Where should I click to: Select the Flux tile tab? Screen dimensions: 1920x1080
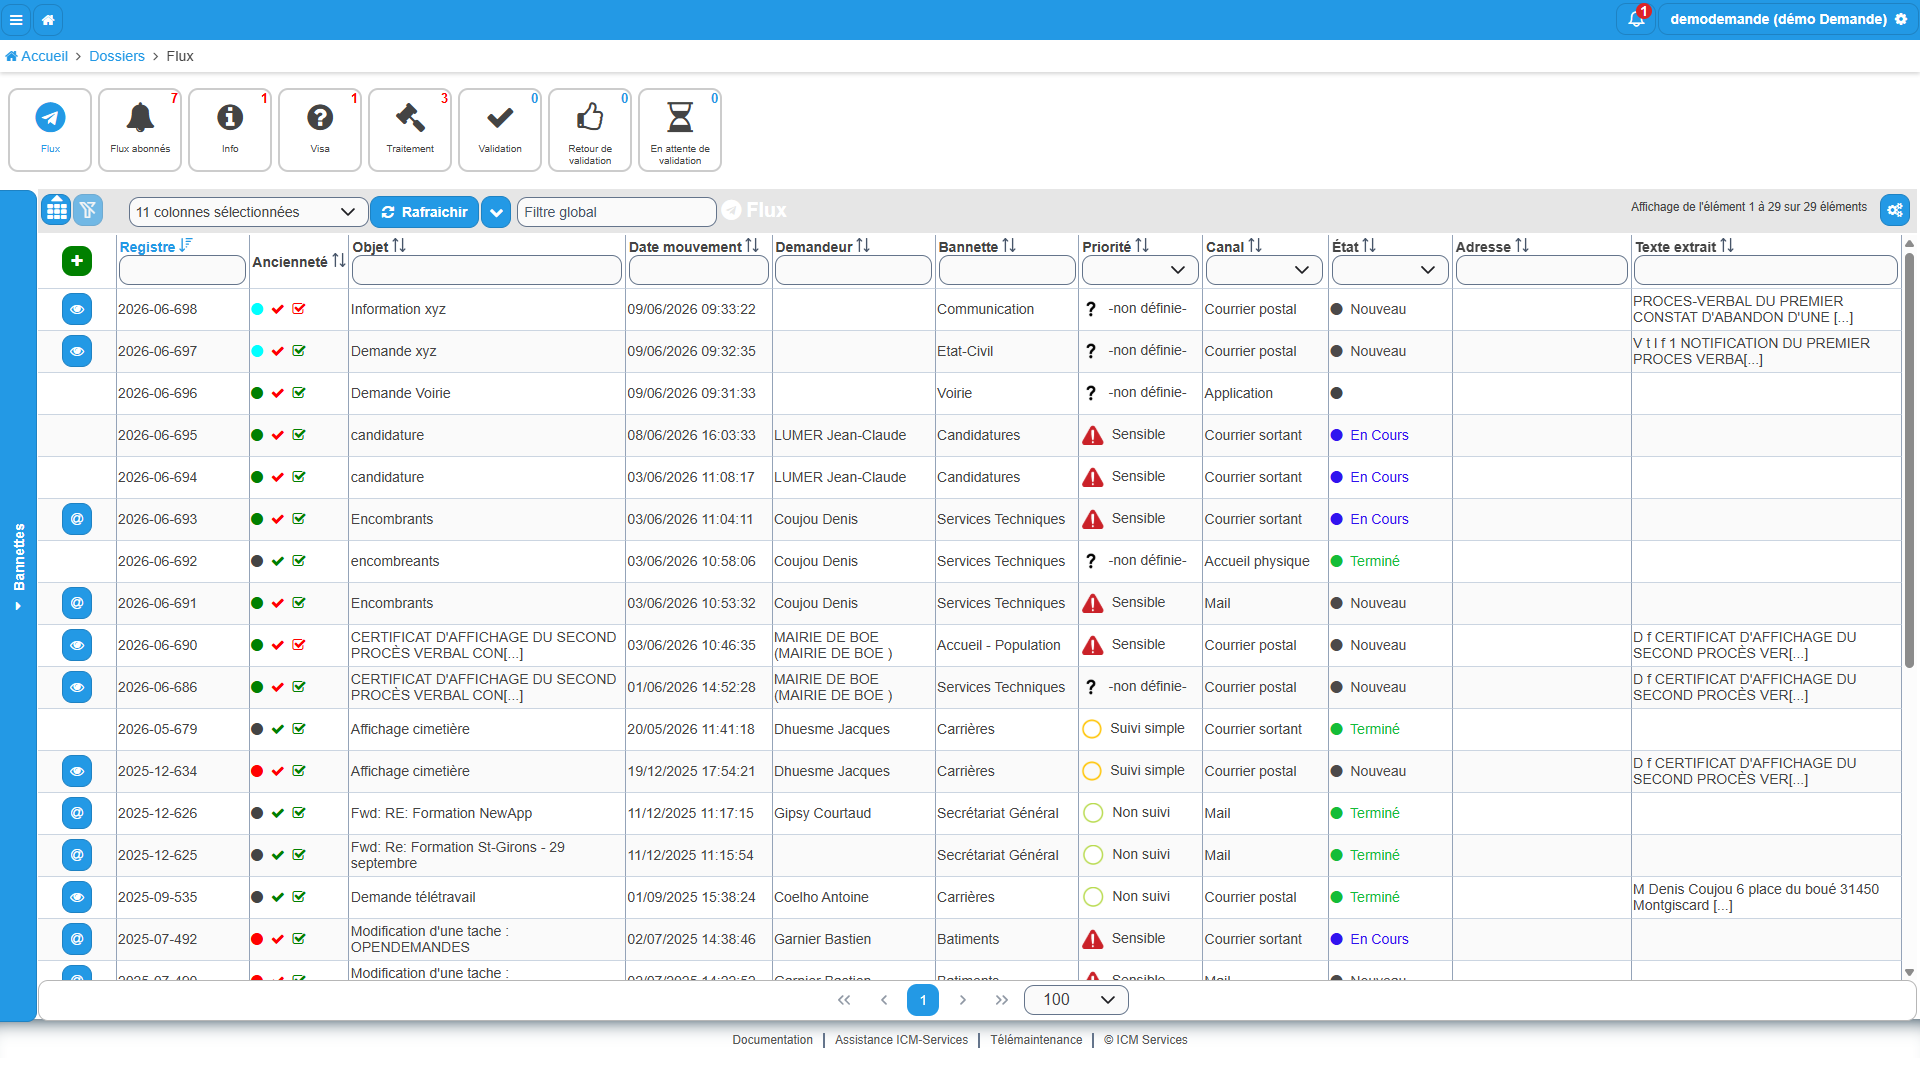50,130
